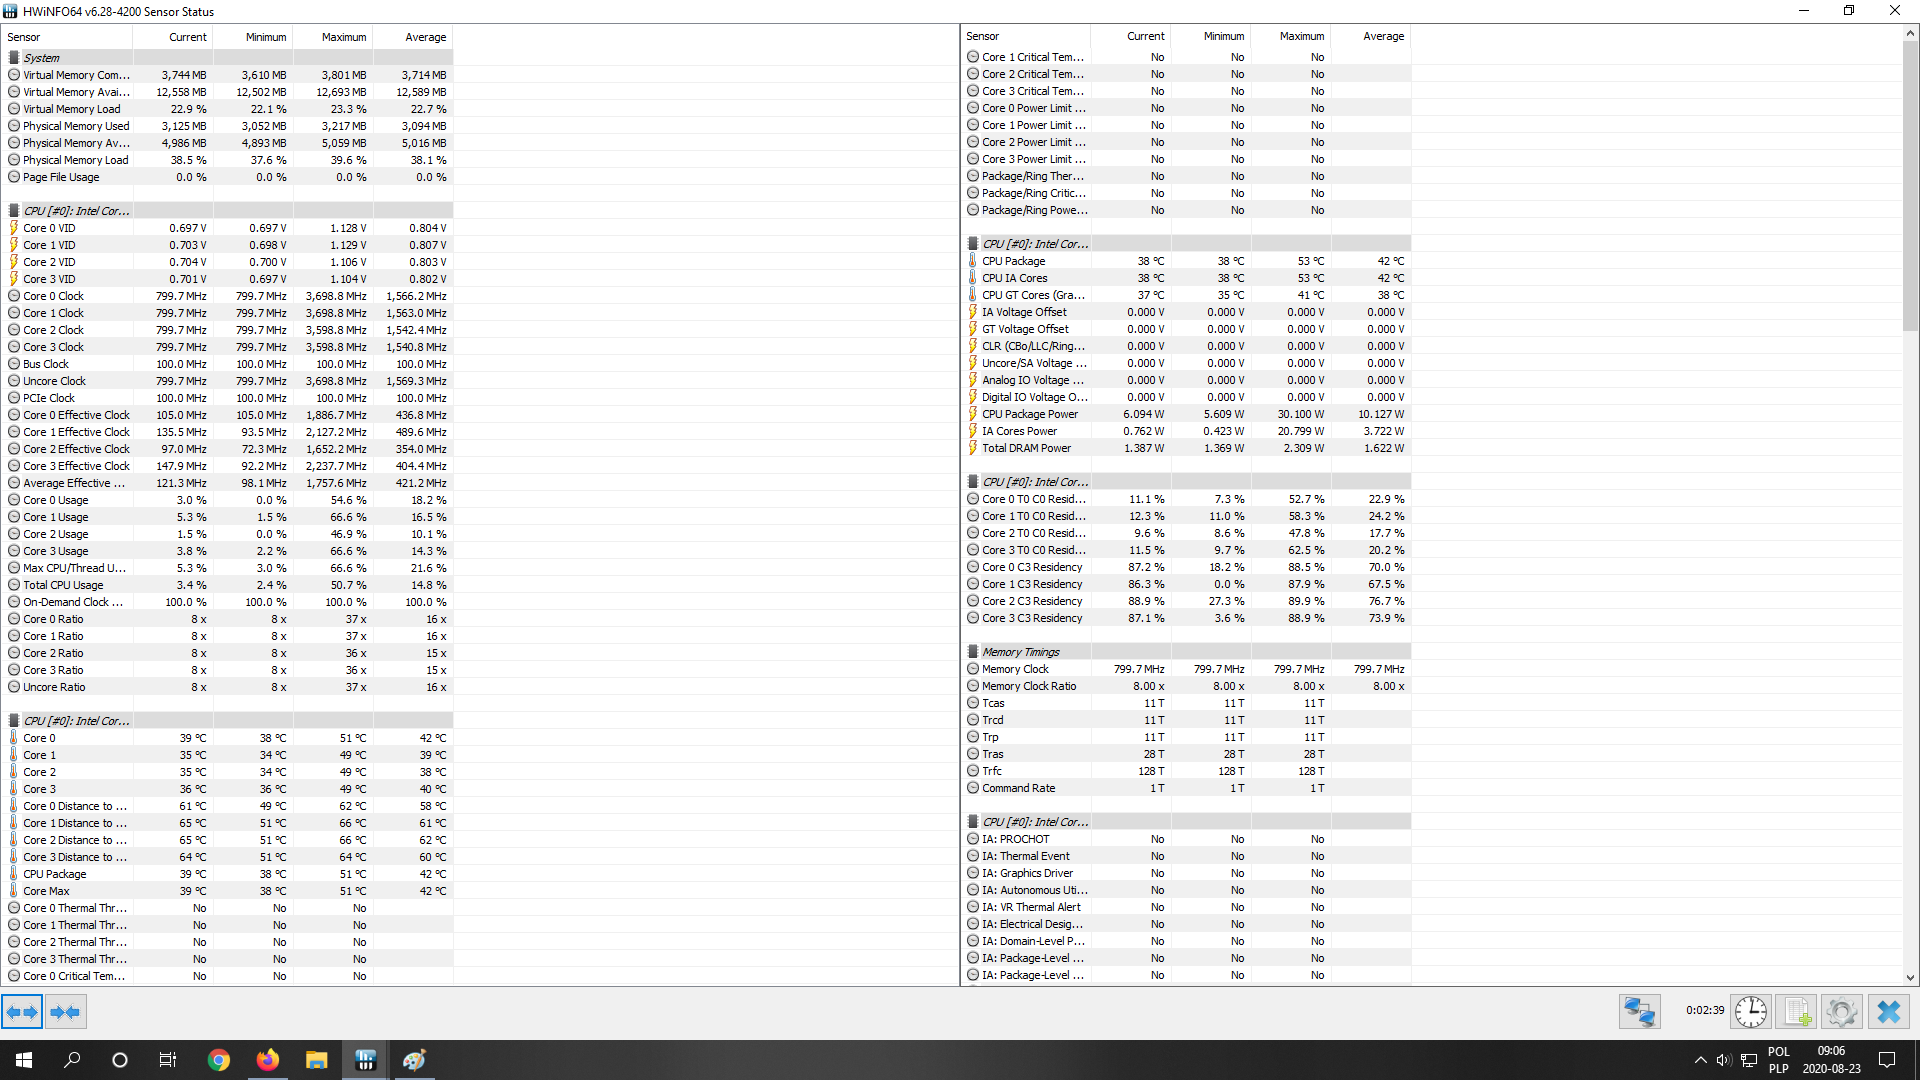The image size is (1920, 1082).
Task: Click the shrink columns inward-arrows button
Action: (65, 1013)
